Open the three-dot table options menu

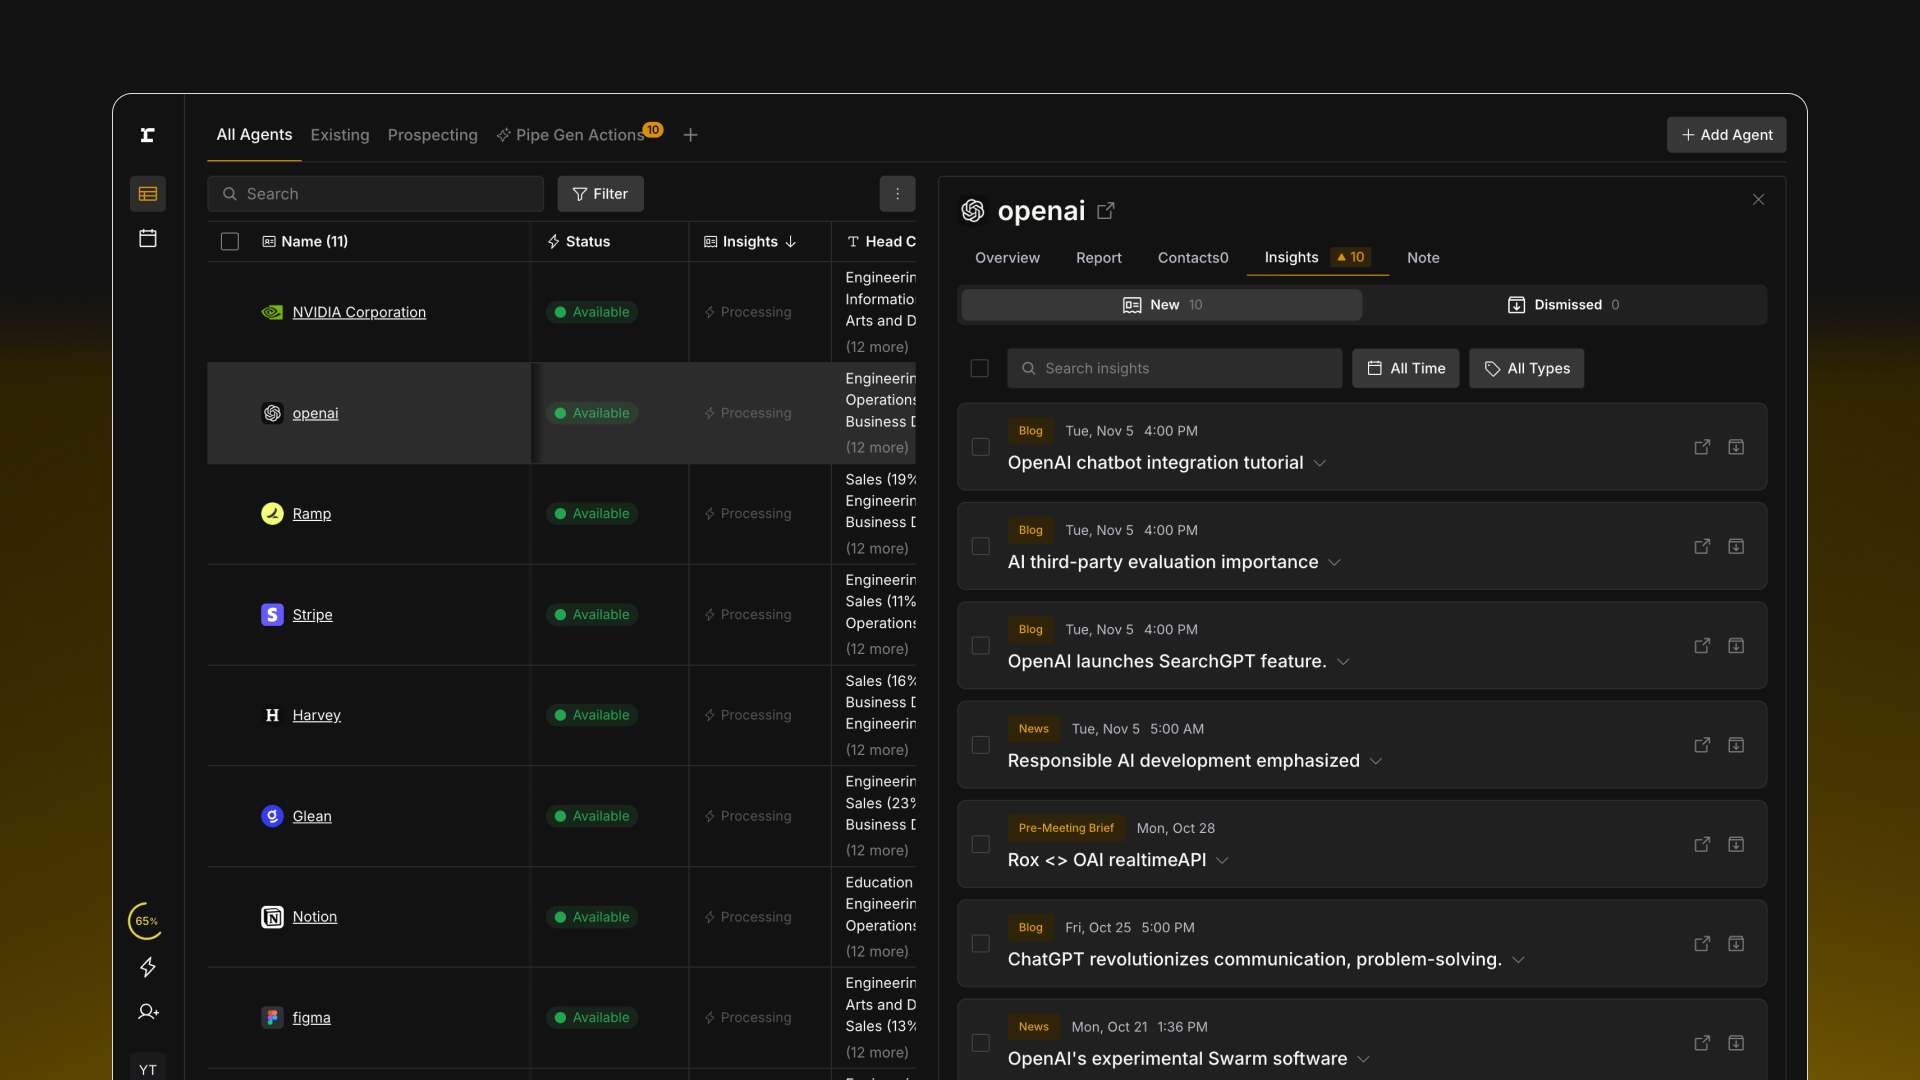(x=897, y=194)
